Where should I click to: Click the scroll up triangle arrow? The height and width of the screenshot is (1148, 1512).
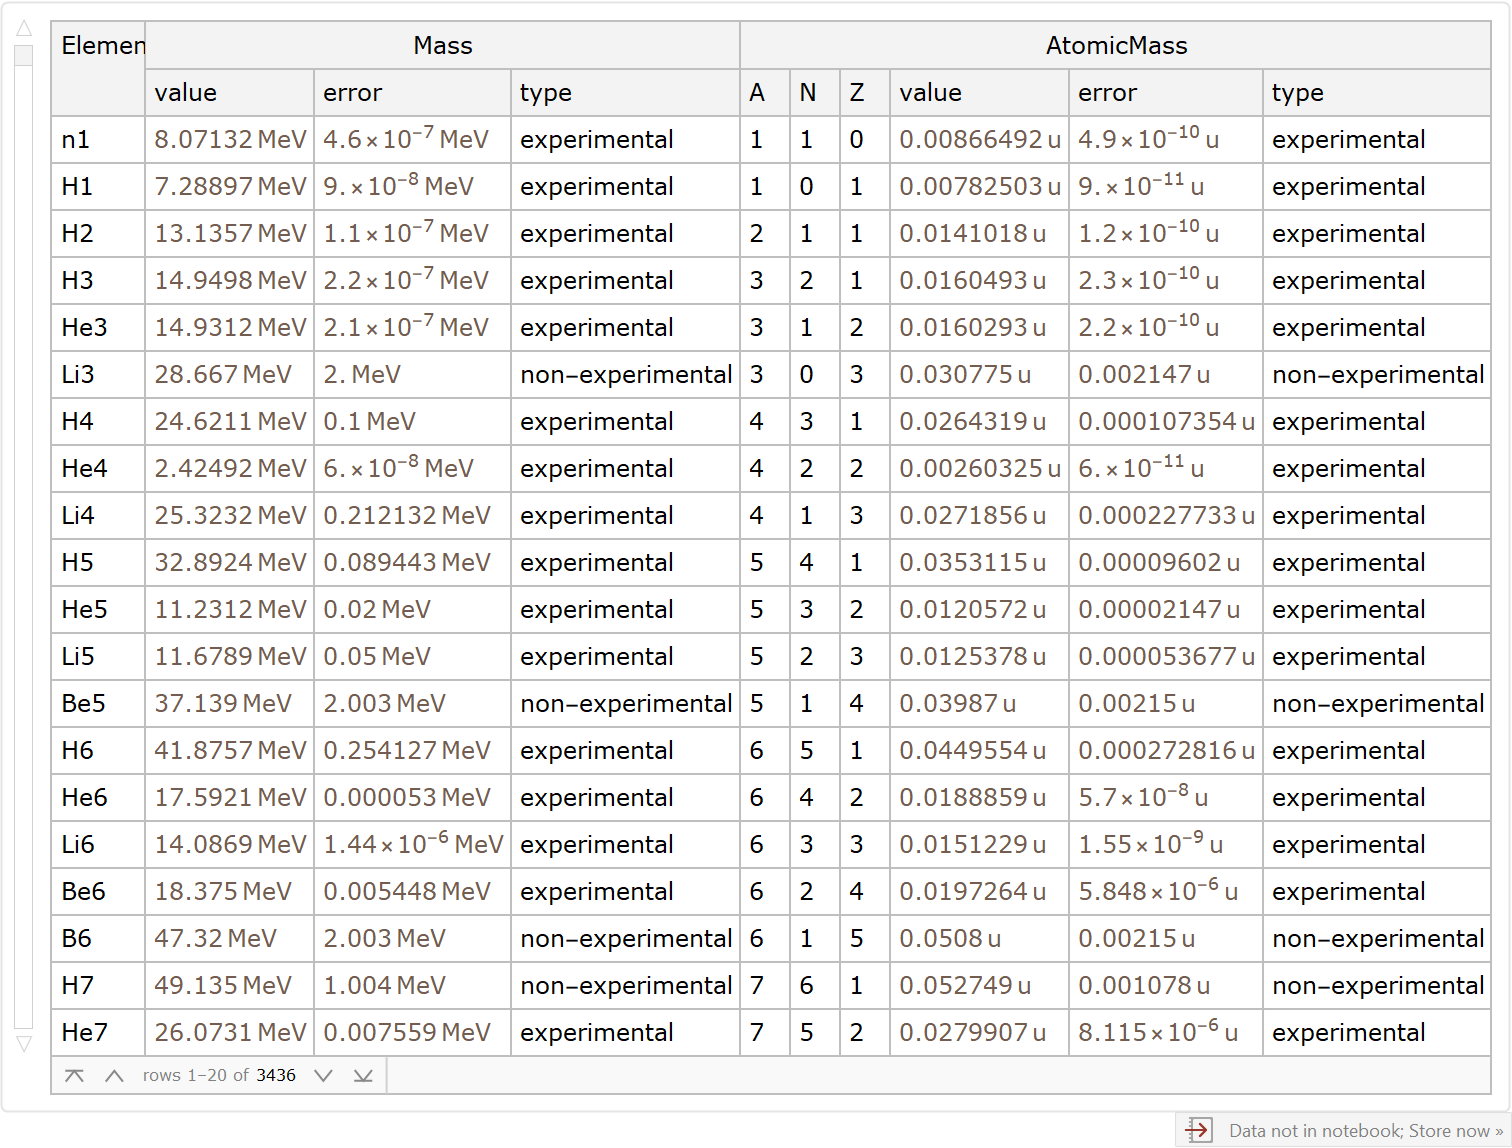coord(24,28)
